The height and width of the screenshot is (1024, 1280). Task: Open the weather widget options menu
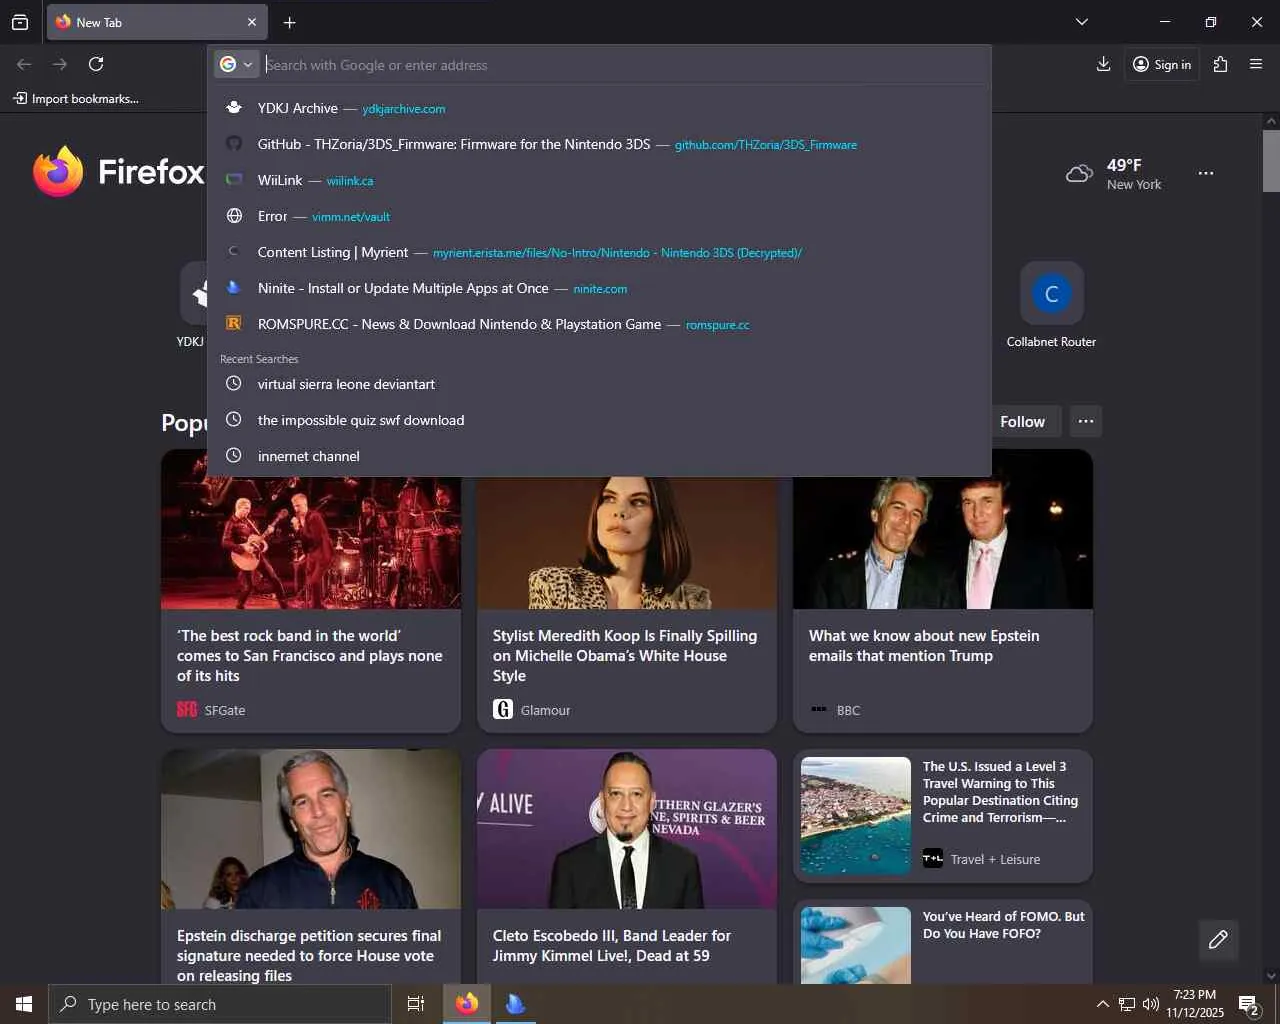1206,173
